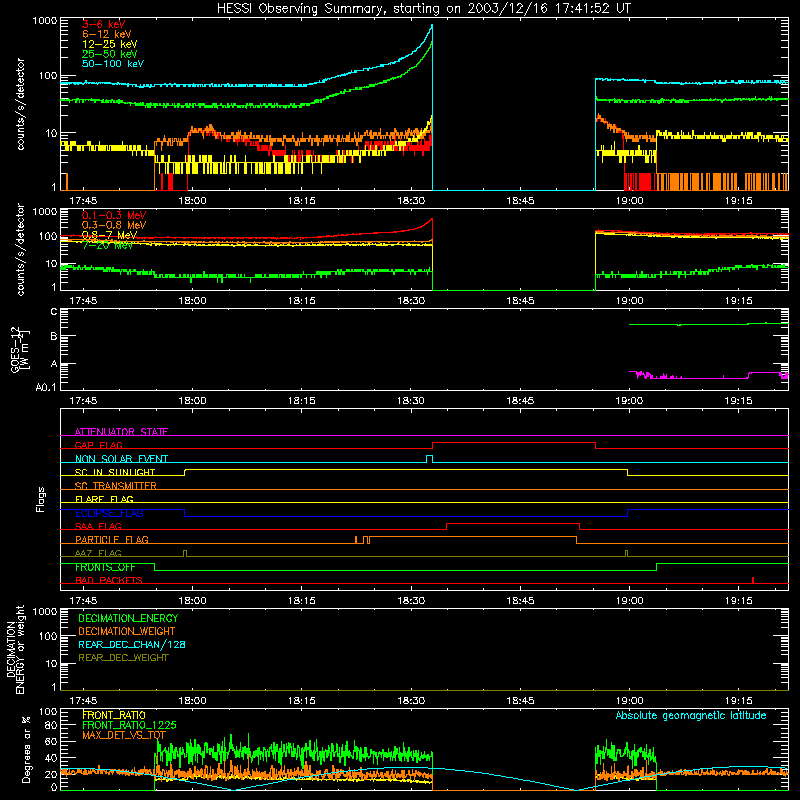Click the green GOES-12 flux trace

[709, 324]
